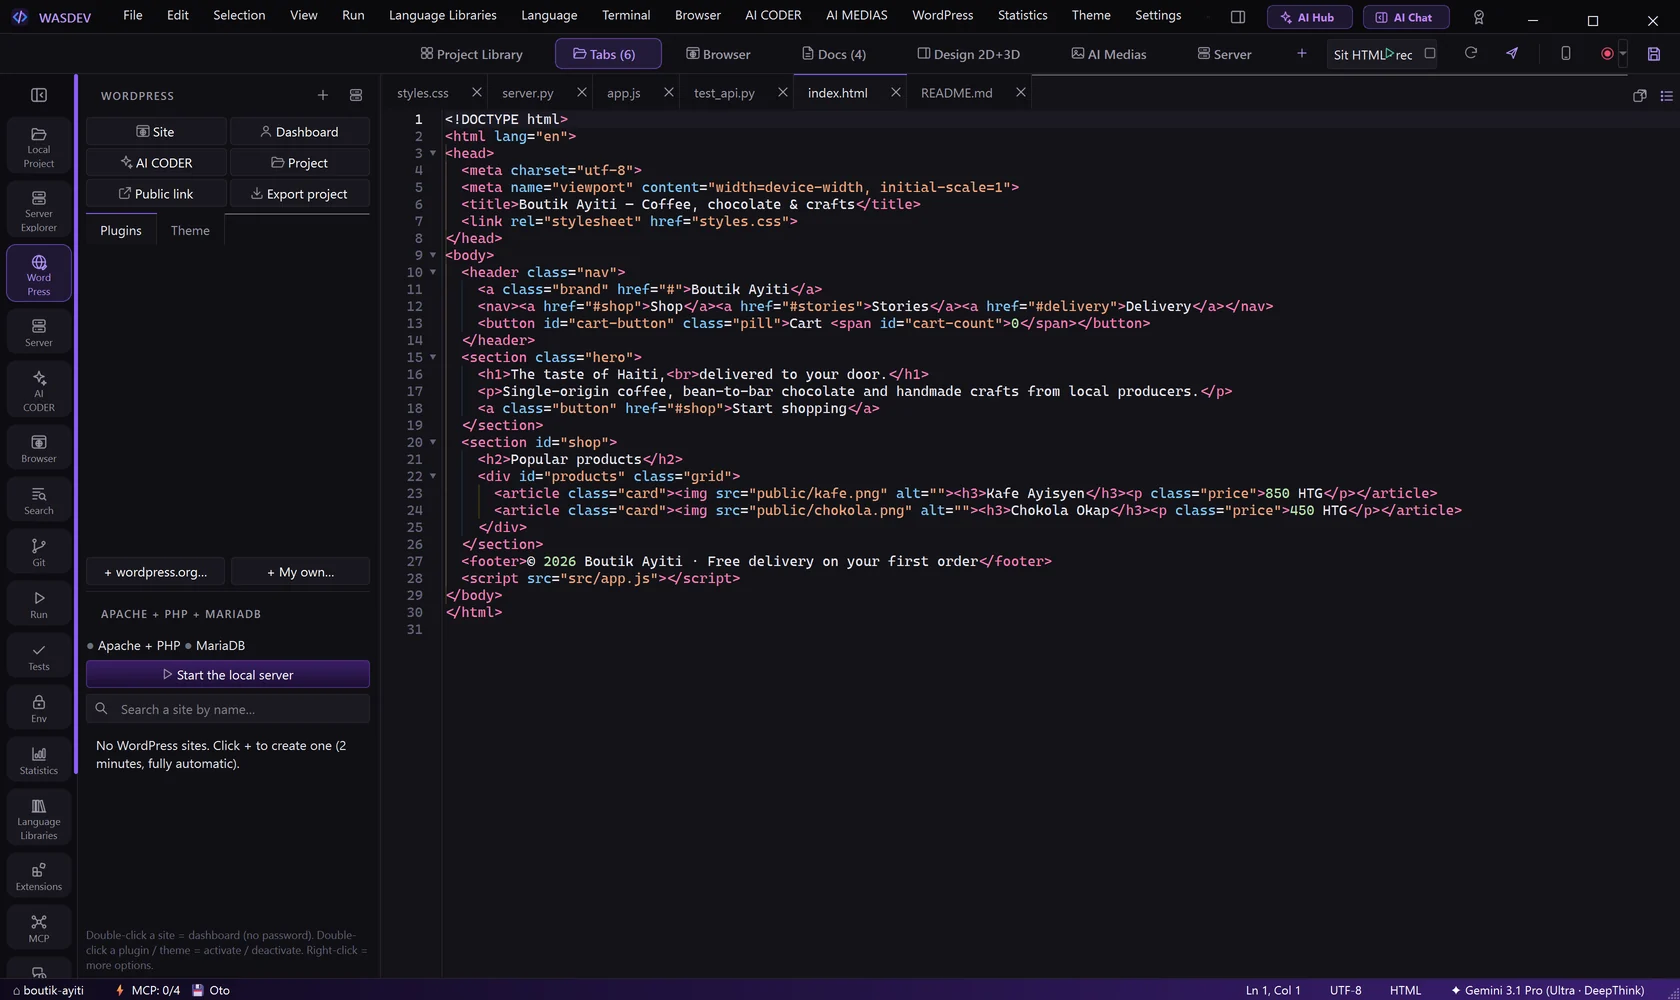Open the Search sidebar panel
The height and width of the screenshot is (1000, 1680).
[x=39, y=500]
